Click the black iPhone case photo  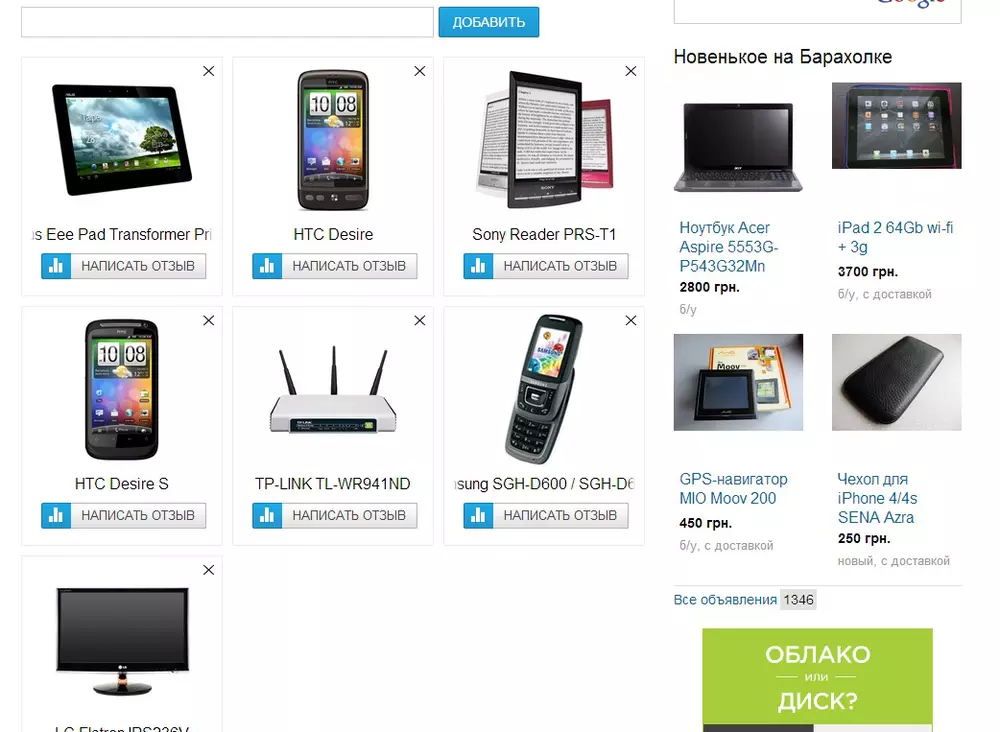(896, 382)
